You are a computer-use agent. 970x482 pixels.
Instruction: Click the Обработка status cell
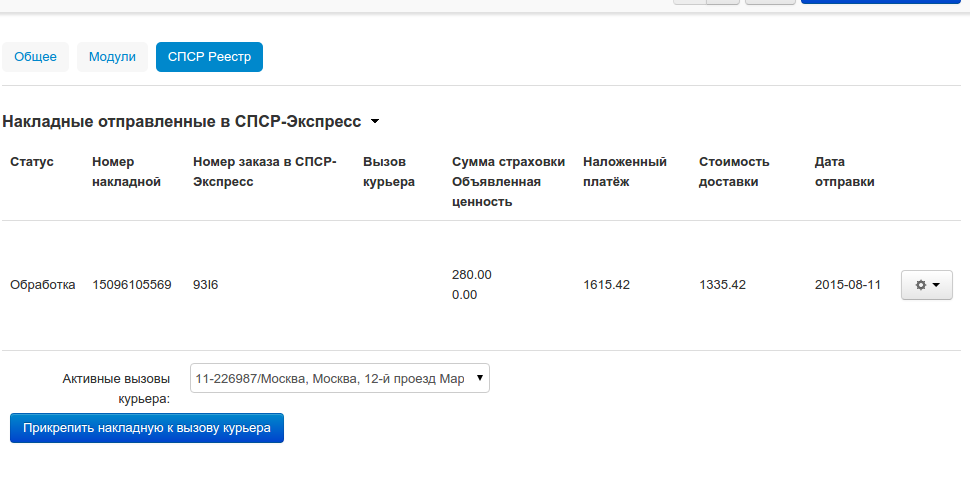43,285
